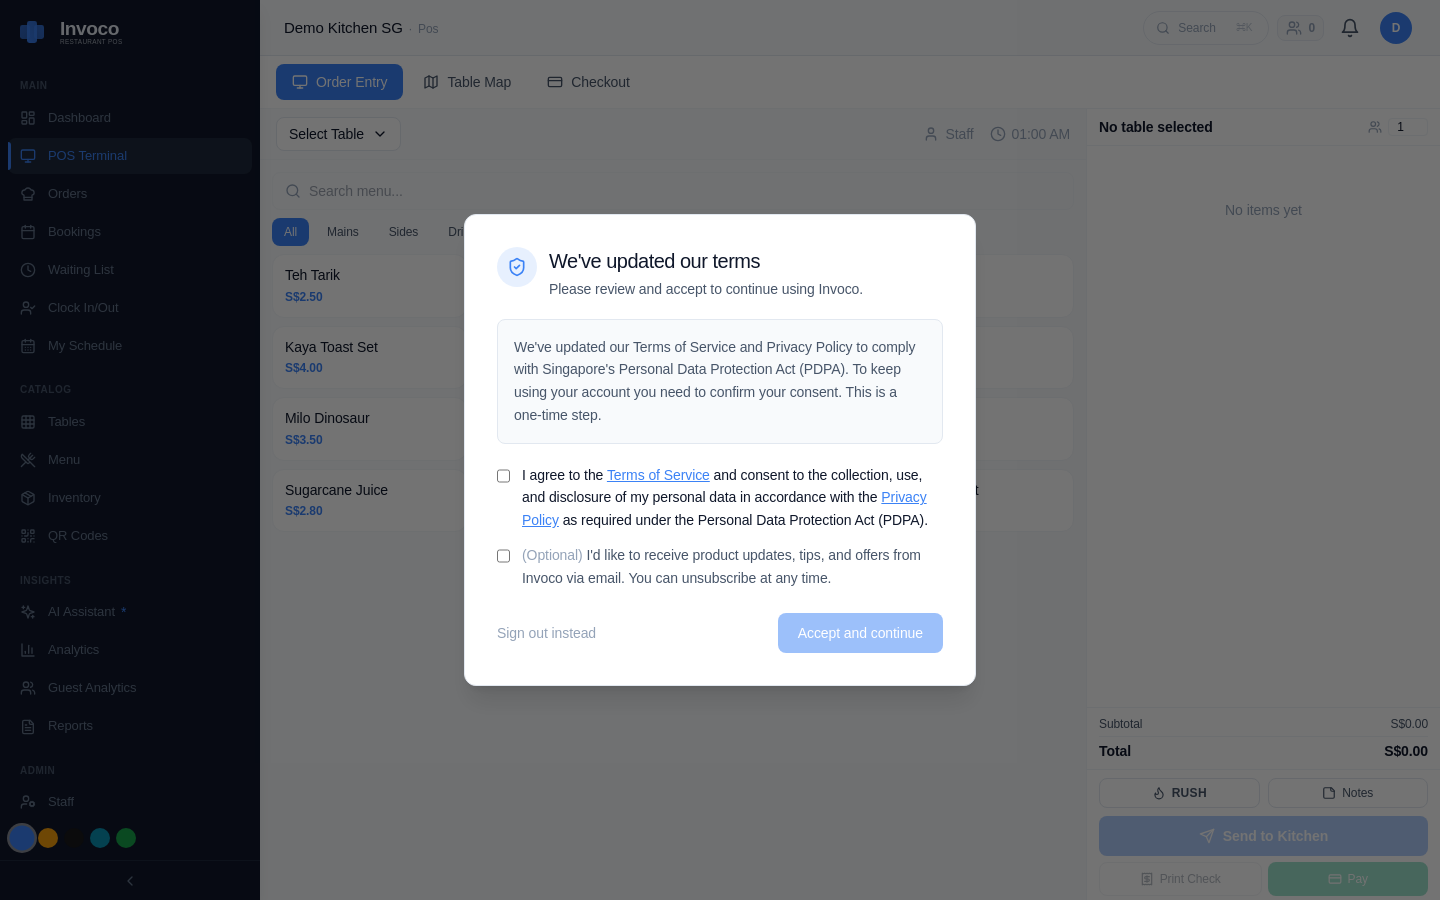Enable the optional product updates email checkbox
This screenshot has height=900, width=1440.
503,555
